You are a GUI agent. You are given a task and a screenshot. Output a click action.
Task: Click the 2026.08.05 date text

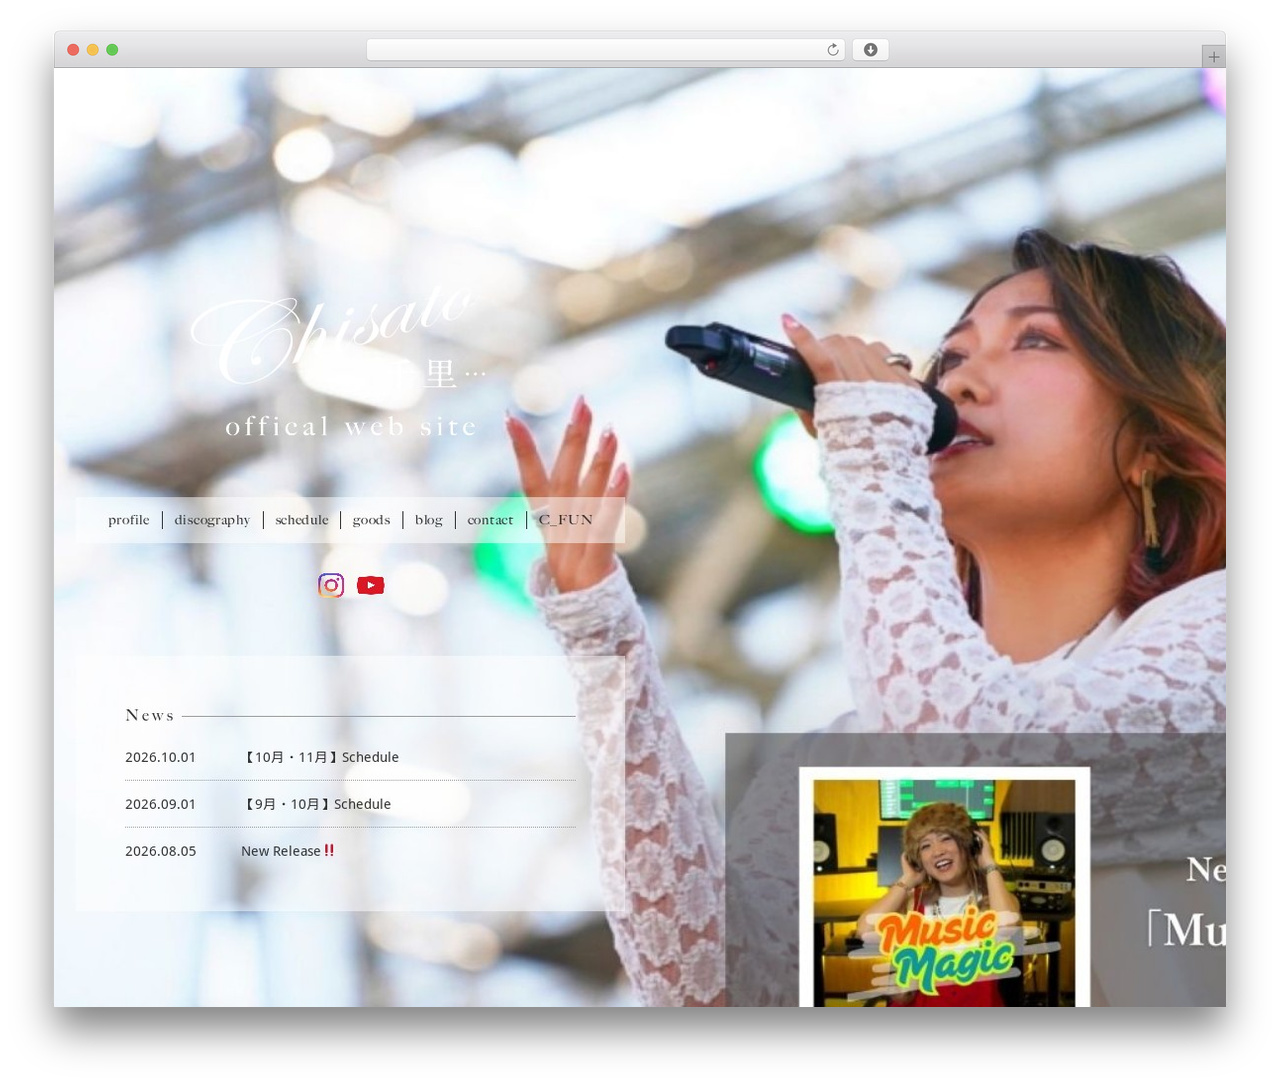coord(160,851)
